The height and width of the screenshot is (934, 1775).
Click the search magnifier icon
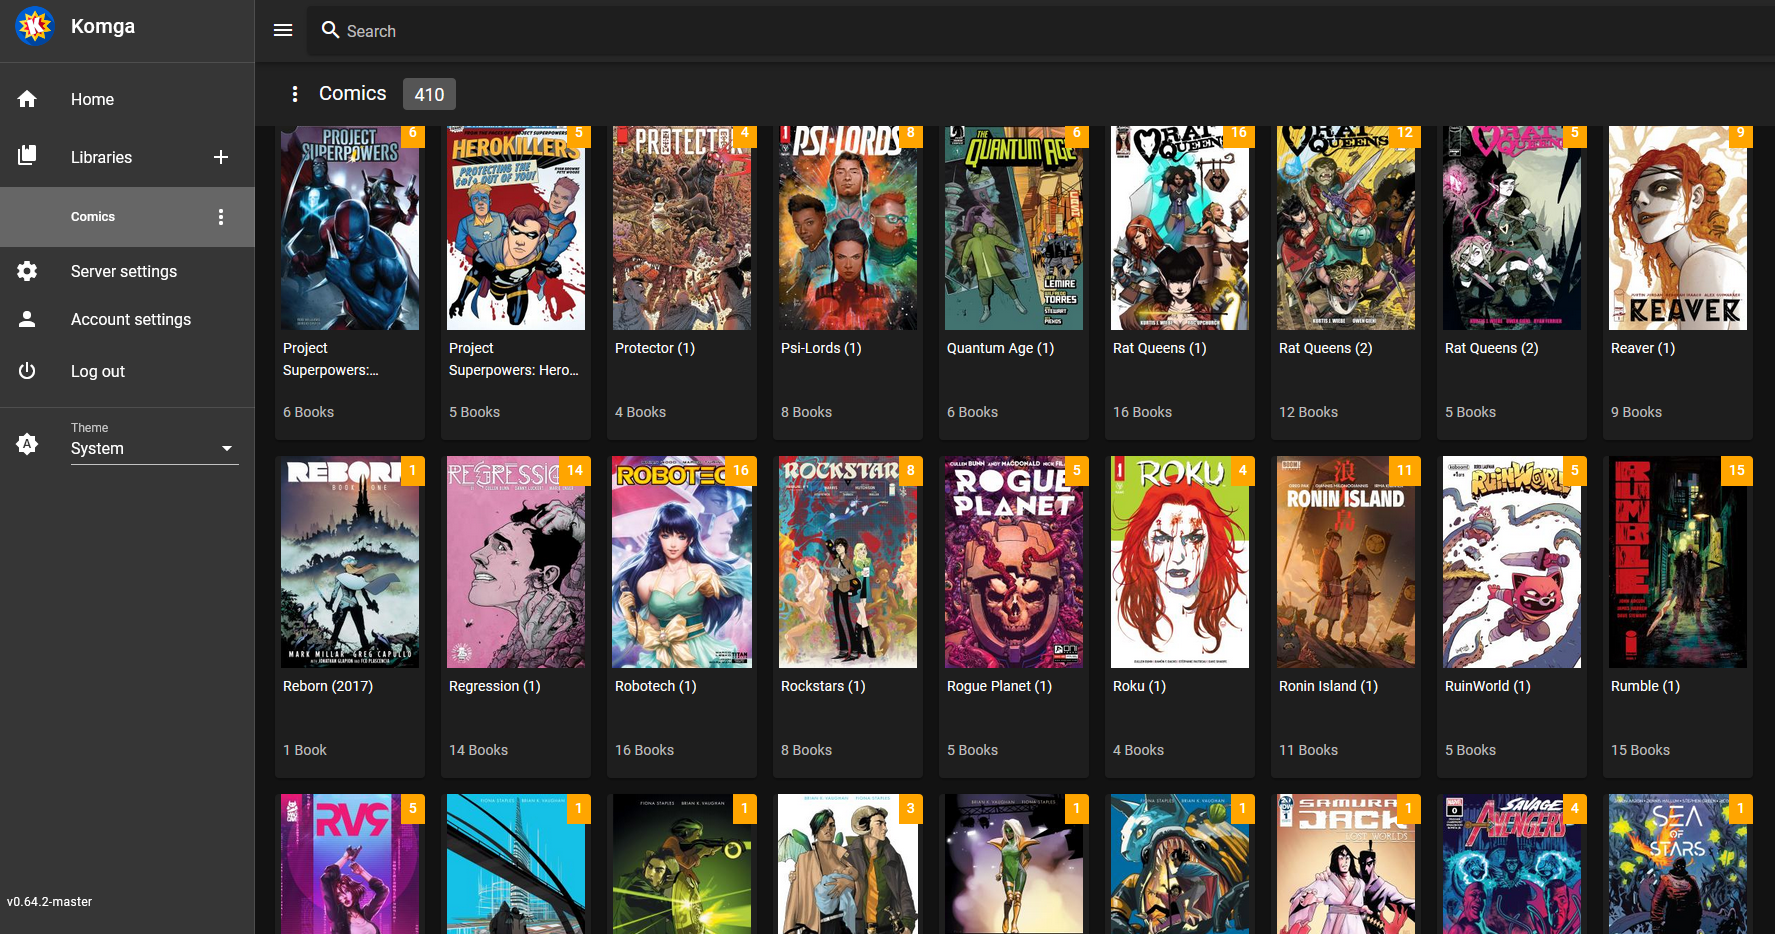[330, 31]
